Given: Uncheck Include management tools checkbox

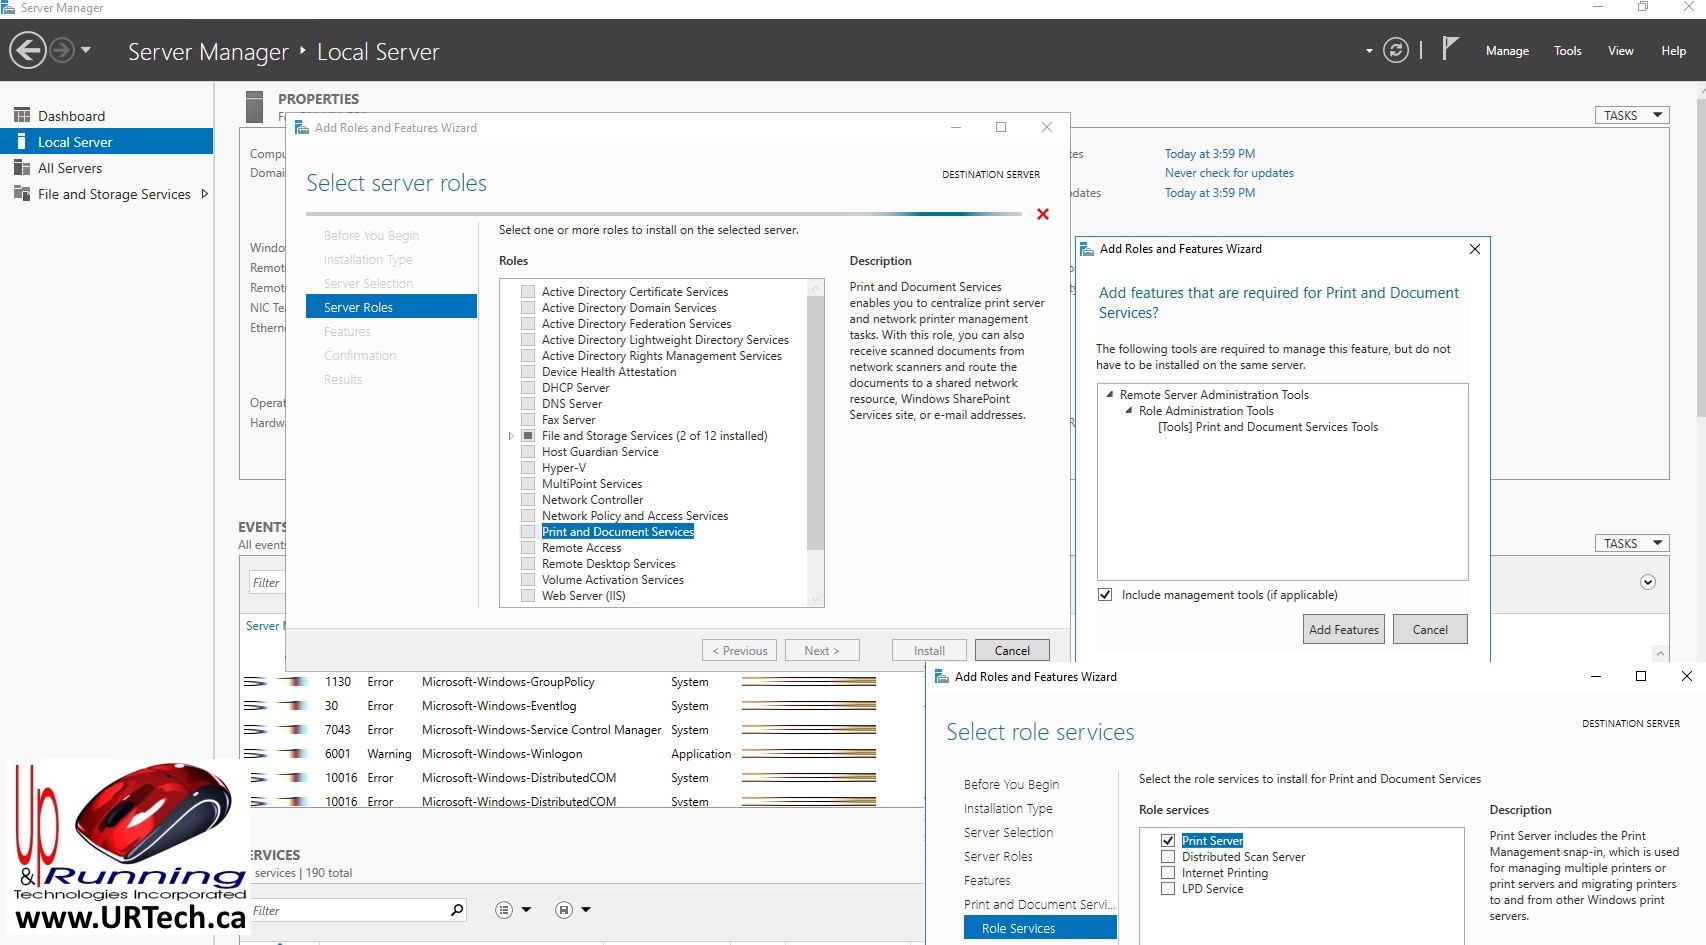Looking at the screenshot, I should tap(1105, 595).
